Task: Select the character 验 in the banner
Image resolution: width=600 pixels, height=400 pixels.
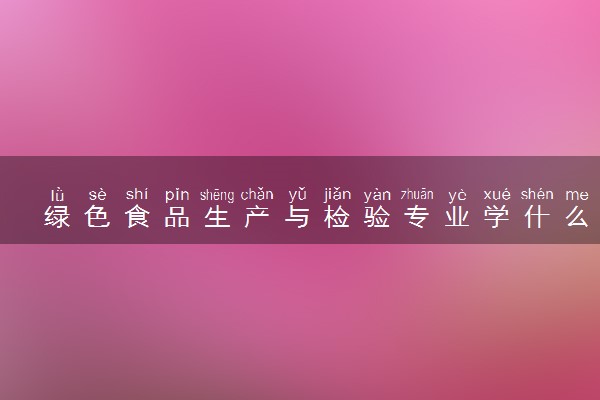Action: tap(377, 217)
